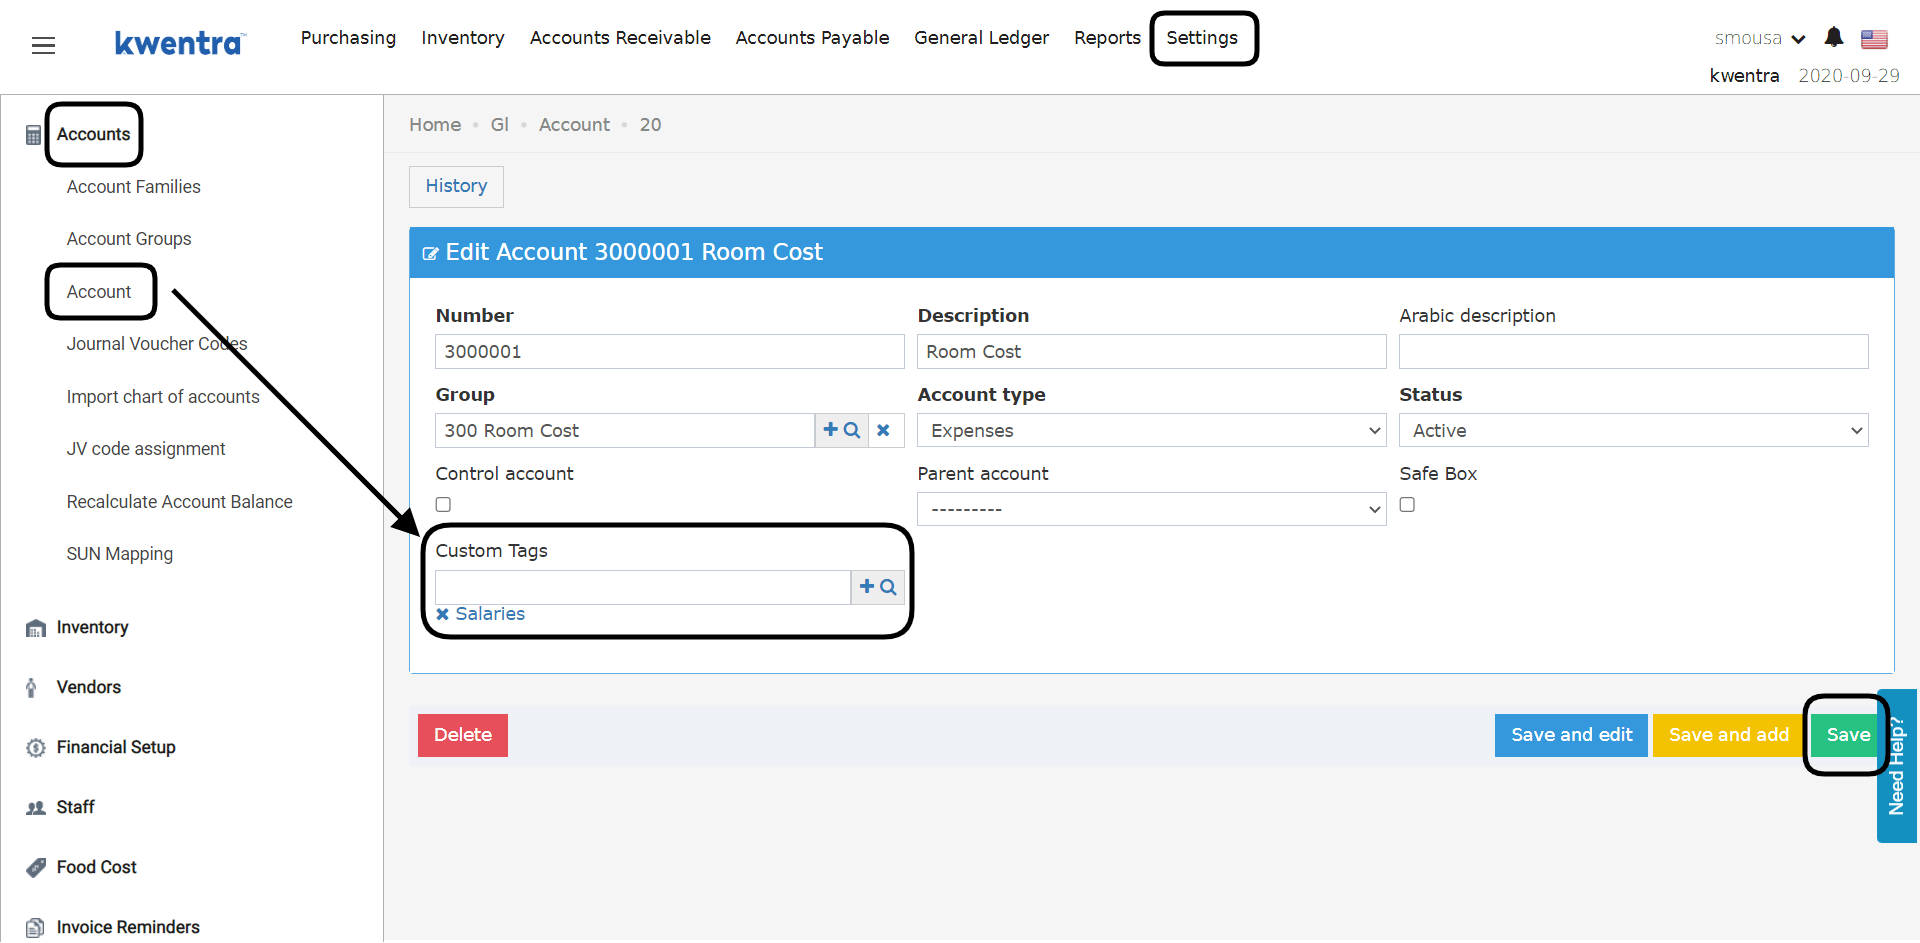Expand Financial Setup section in sidebar

[x=116, y=748]
